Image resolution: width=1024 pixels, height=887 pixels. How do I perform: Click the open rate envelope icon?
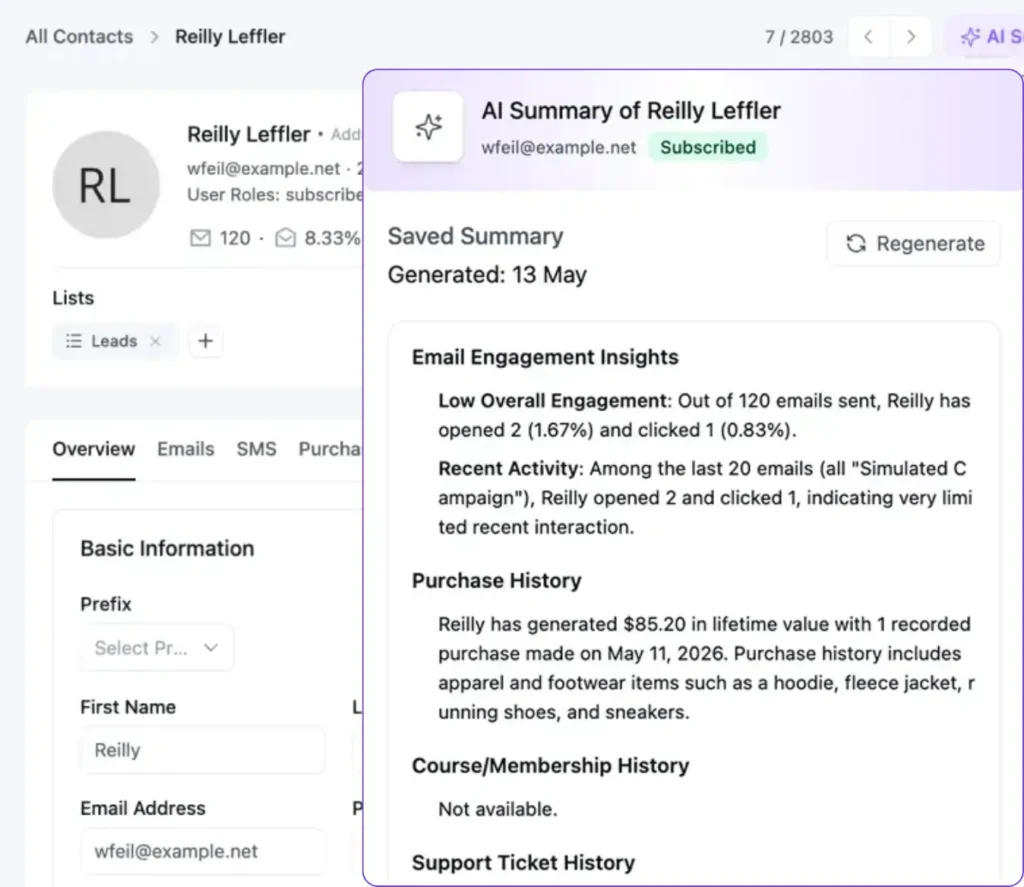pos(285,238)
